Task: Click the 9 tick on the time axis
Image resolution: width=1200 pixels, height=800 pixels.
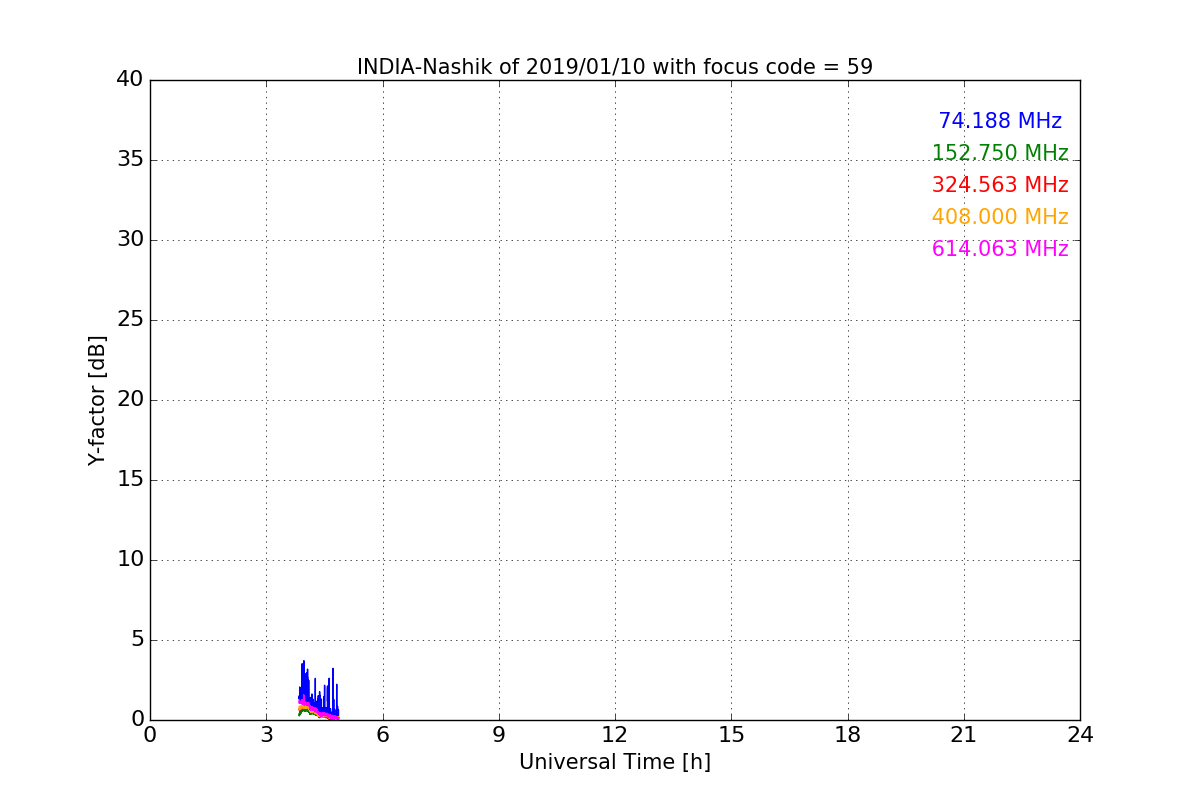Action: pyautogui.click(x=499, y=734)
